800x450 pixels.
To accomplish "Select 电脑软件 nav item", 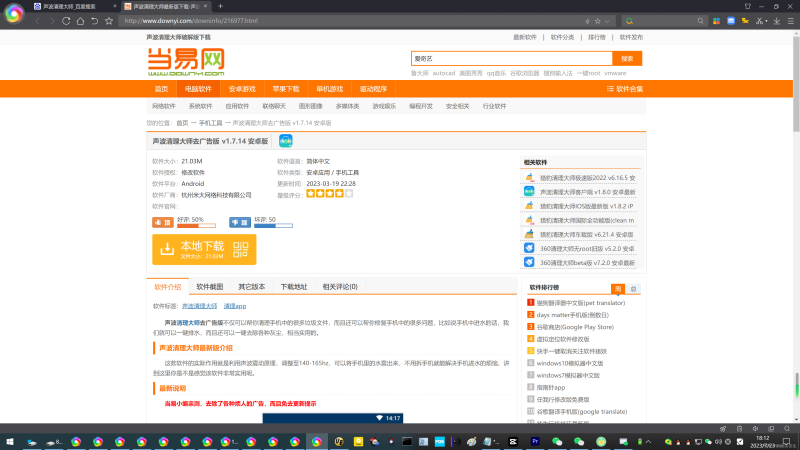I will coord(198,89).
